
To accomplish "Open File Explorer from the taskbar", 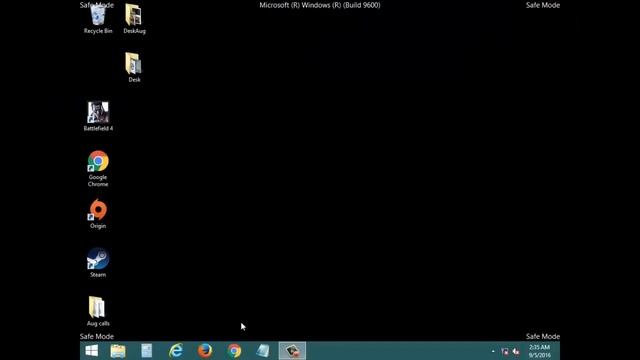I will (x=118, y=351).
